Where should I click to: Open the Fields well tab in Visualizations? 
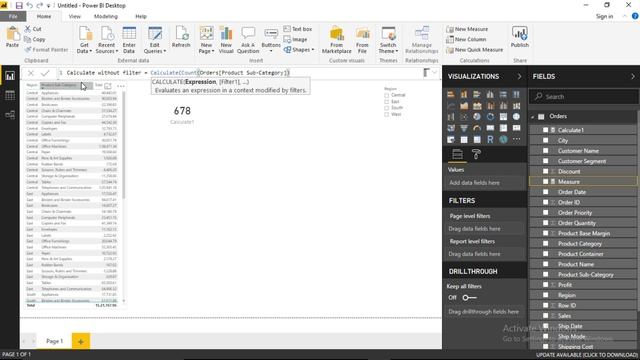coord(457,154)
